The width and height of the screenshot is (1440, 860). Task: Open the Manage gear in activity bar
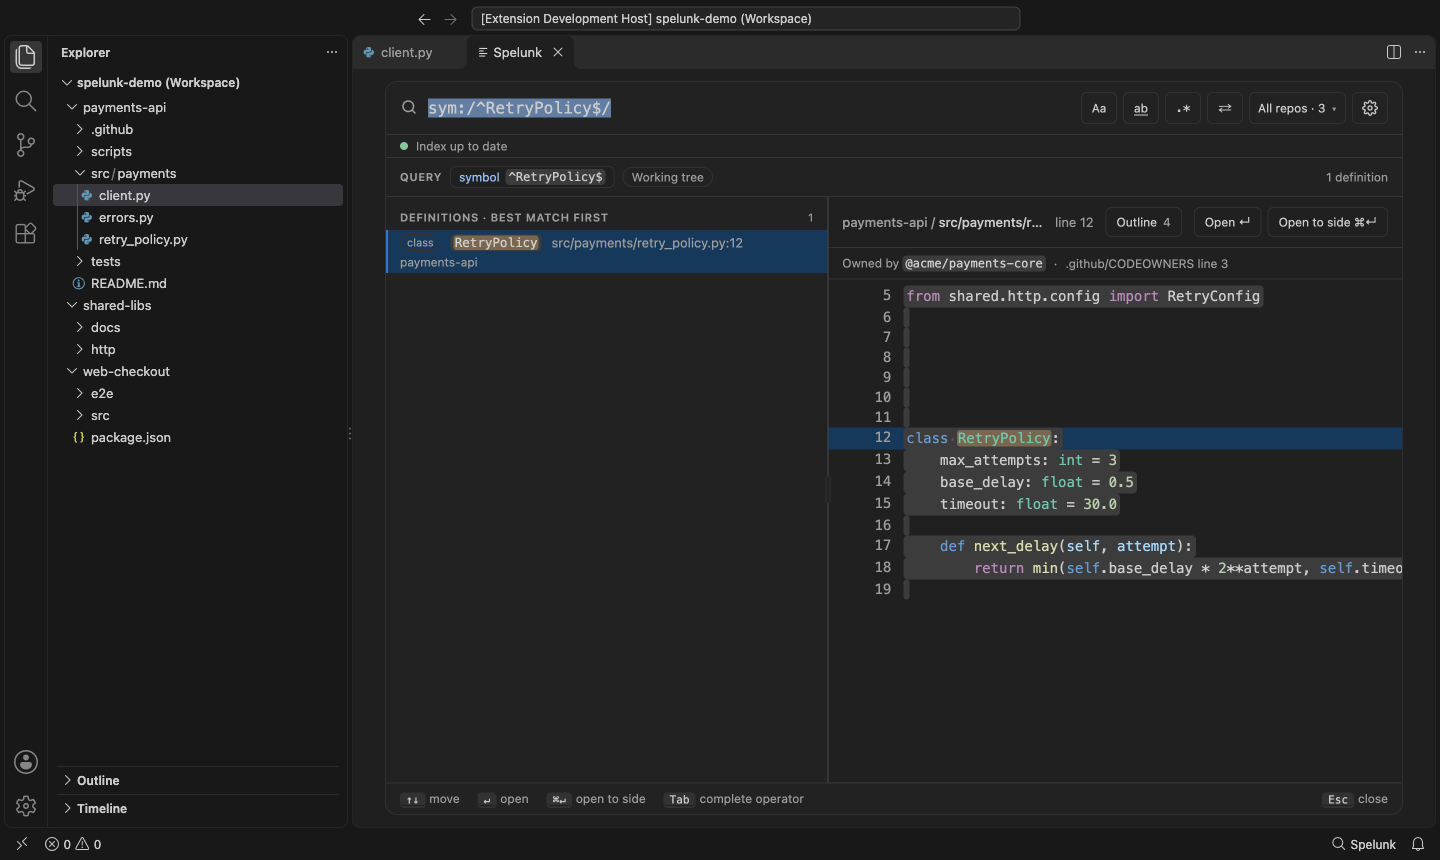click(26, 806)
